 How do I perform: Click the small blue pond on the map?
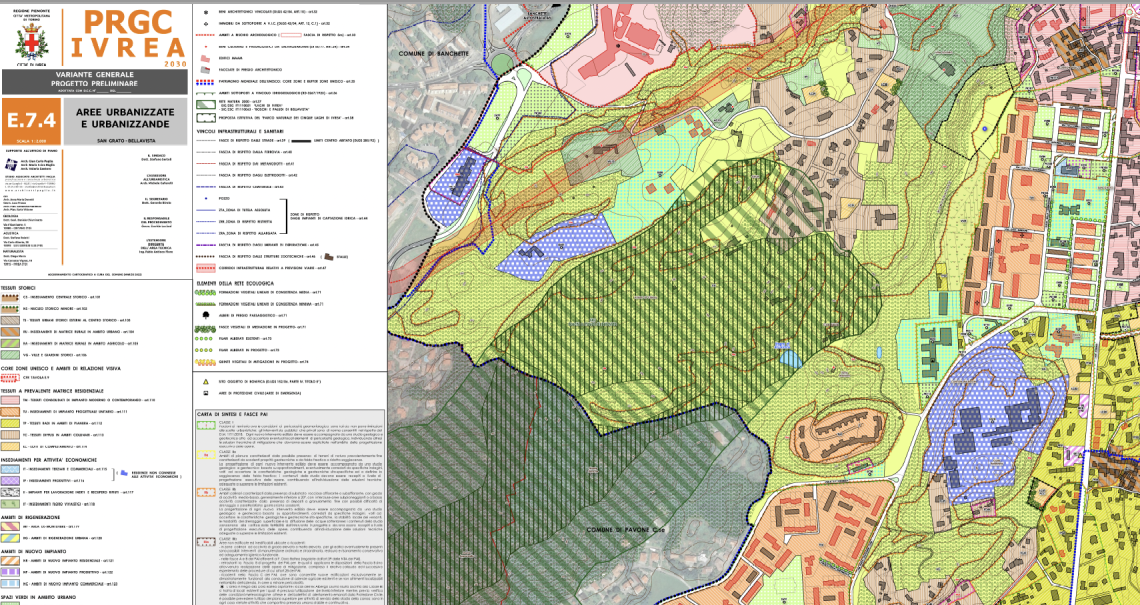click(x=789, y=357)
